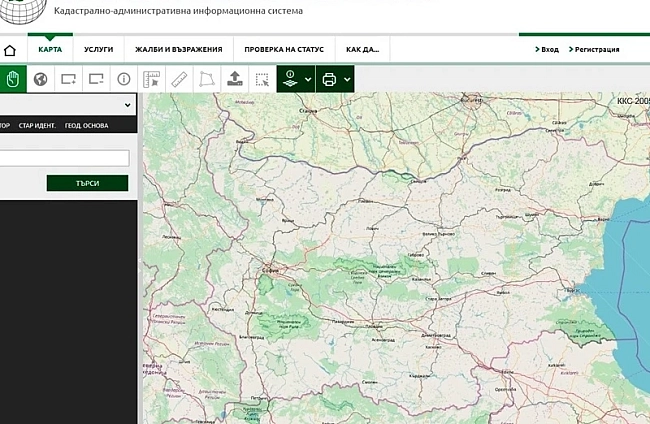Select the dashed rectangle selection tool
This screenshot has width=650, height=424.
pyautogui.click(x=262, y=78)
